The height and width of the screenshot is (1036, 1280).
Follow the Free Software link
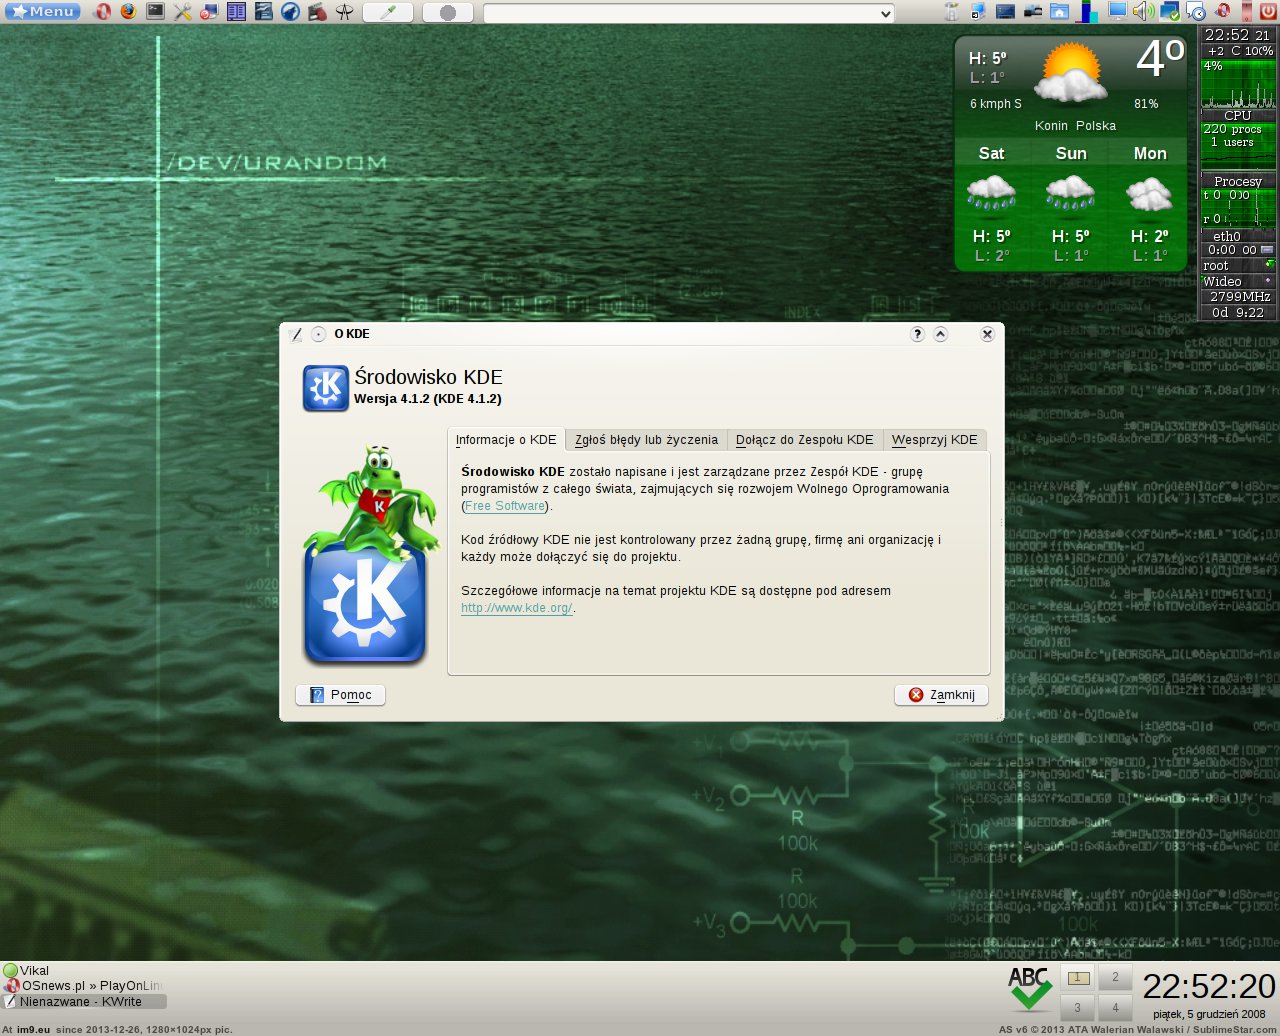click(x=505, y=506)
